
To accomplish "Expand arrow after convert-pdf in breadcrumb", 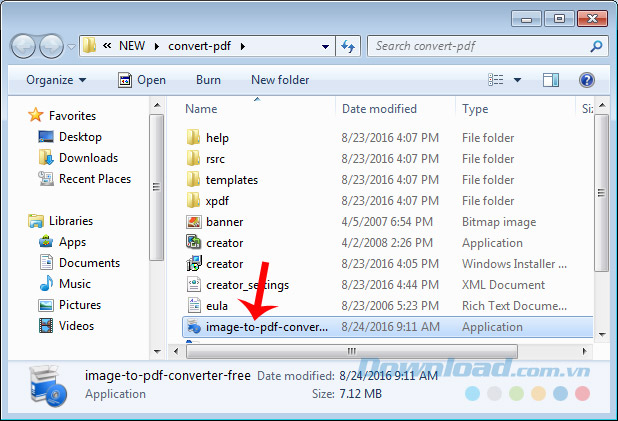I will point(243,47).
